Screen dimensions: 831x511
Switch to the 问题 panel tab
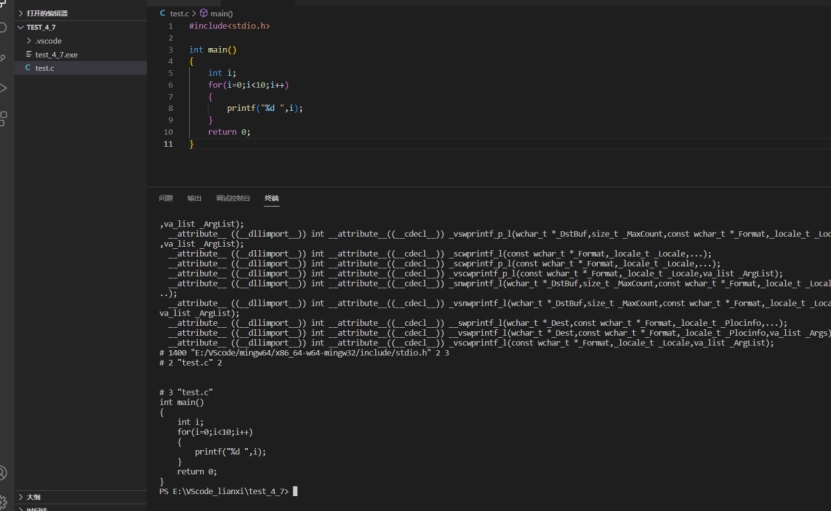click(166, 198)
